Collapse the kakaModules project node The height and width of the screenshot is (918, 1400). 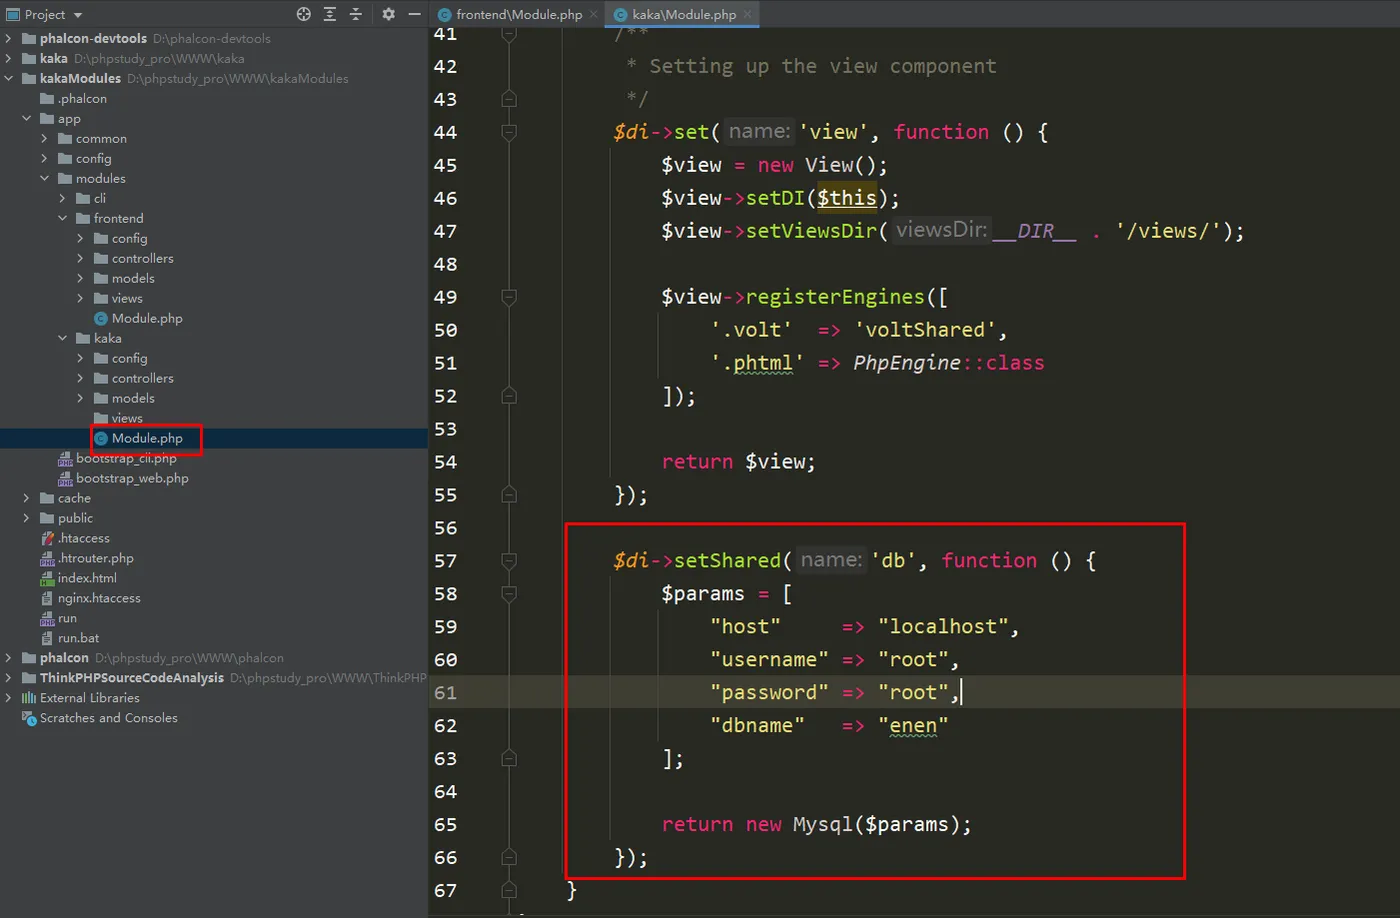pyautogui.click(x=9, y=78)
